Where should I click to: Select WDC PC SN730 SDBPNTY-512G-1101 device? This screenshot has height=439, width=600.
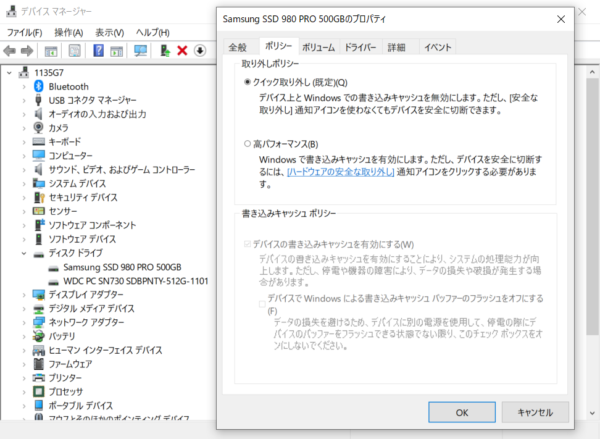[135, 281]
